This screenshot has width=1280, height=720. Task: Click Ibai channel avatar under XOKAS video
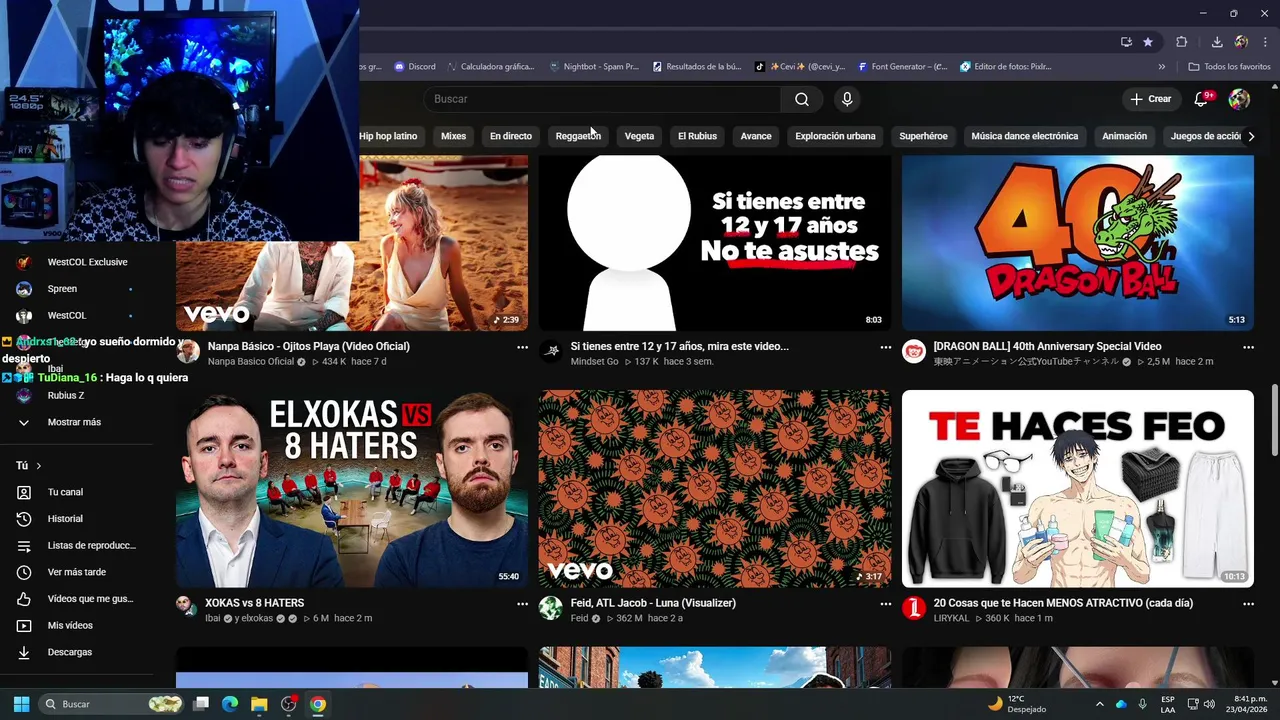[x=185, y=605]
